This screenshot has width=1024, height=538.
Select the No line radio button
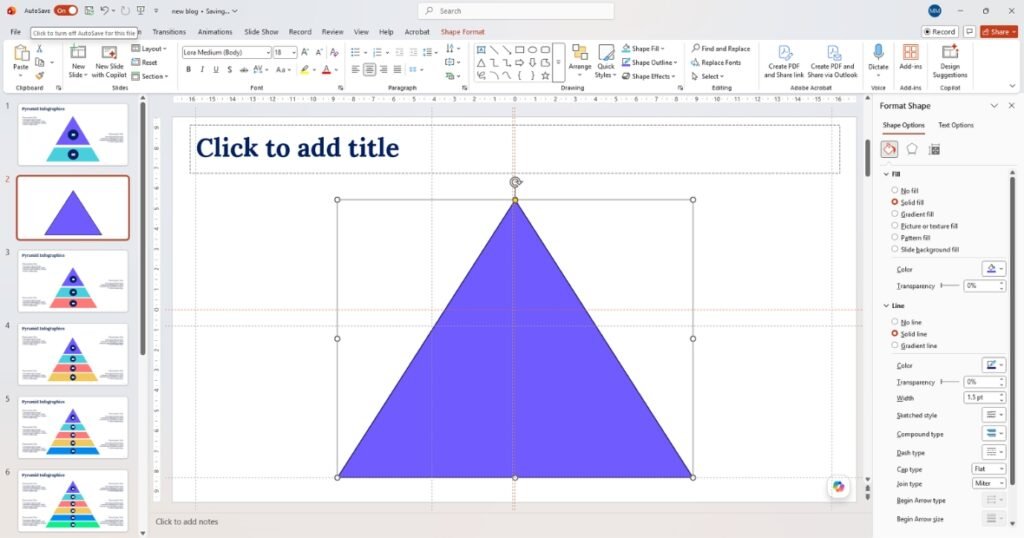click(895, 322)
